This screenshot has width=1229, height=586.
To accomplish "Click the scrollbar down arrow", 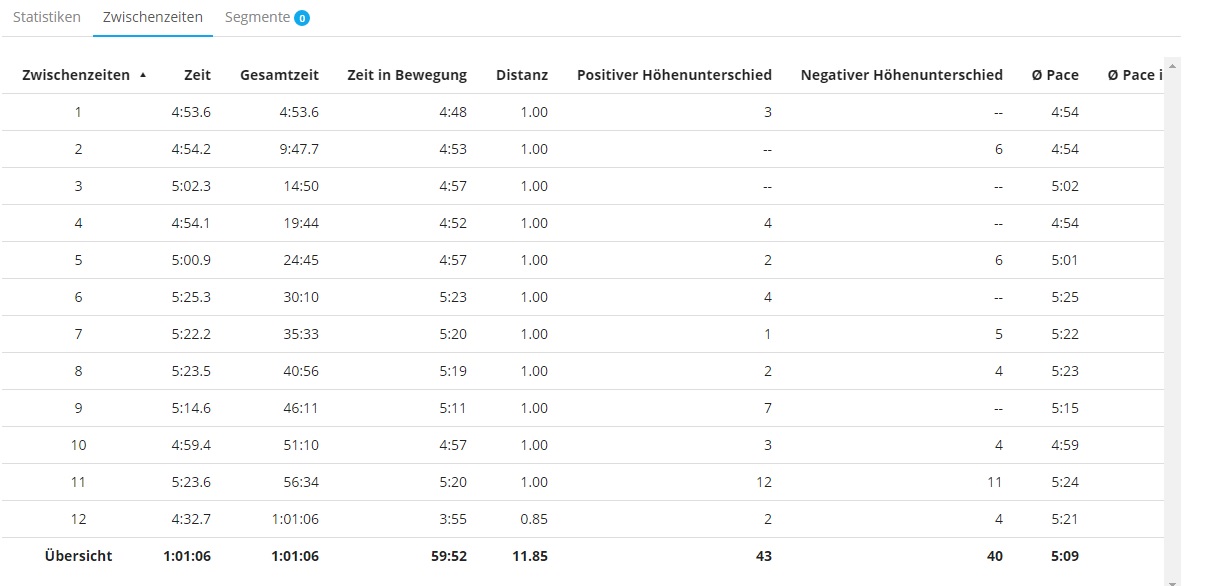I will coord(1172,581).
